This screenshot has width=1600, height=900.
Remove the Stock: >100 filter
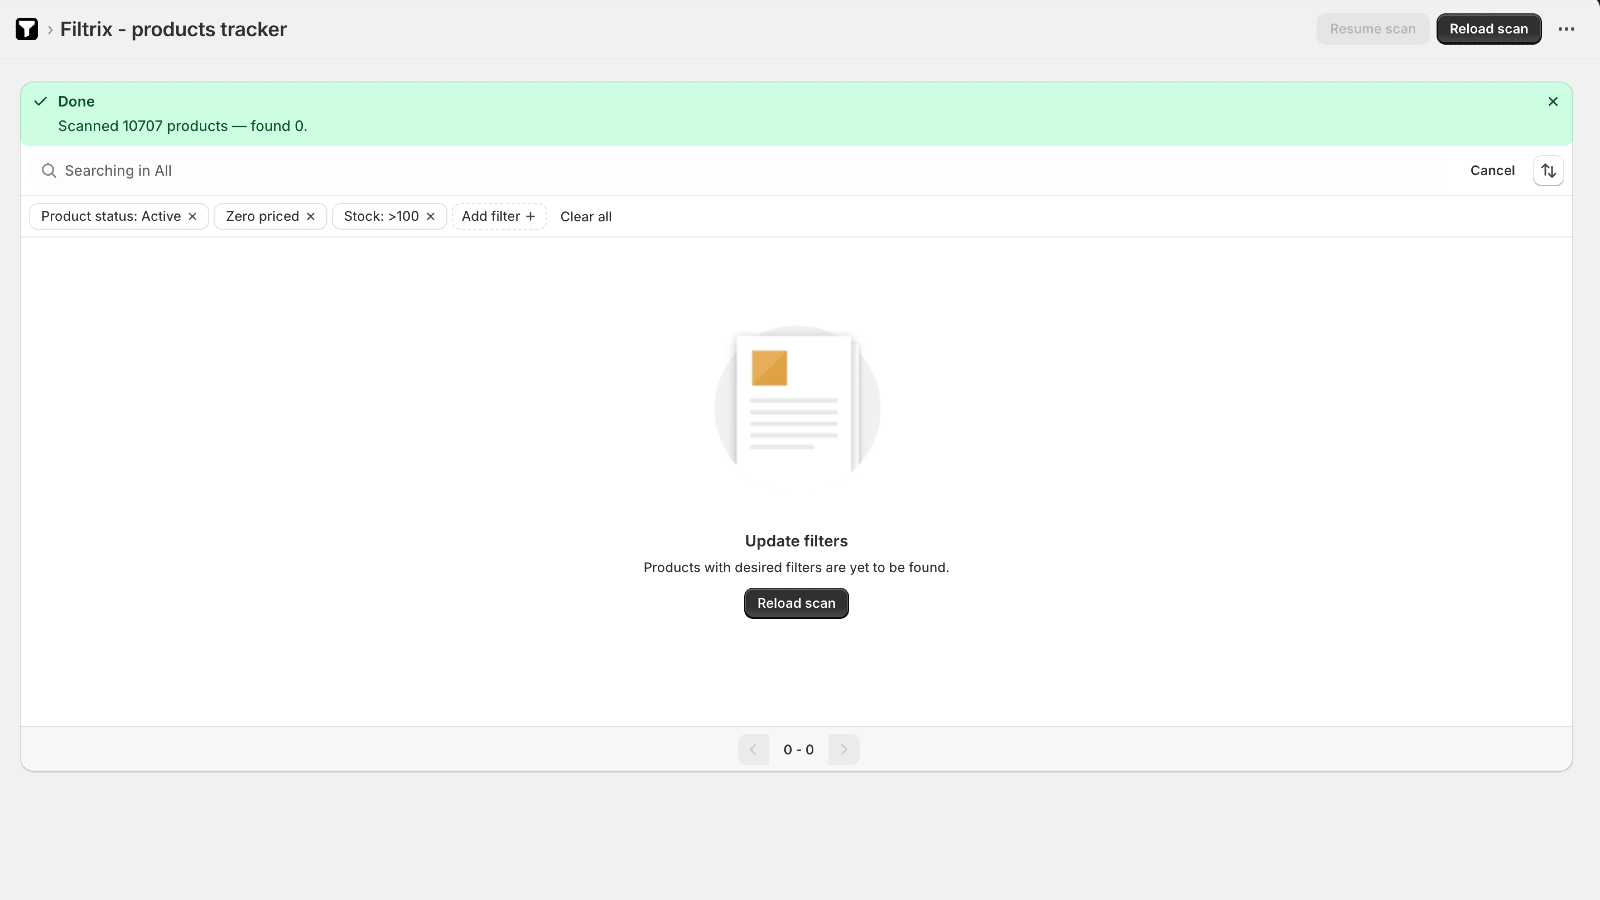[x=429, y=216]
